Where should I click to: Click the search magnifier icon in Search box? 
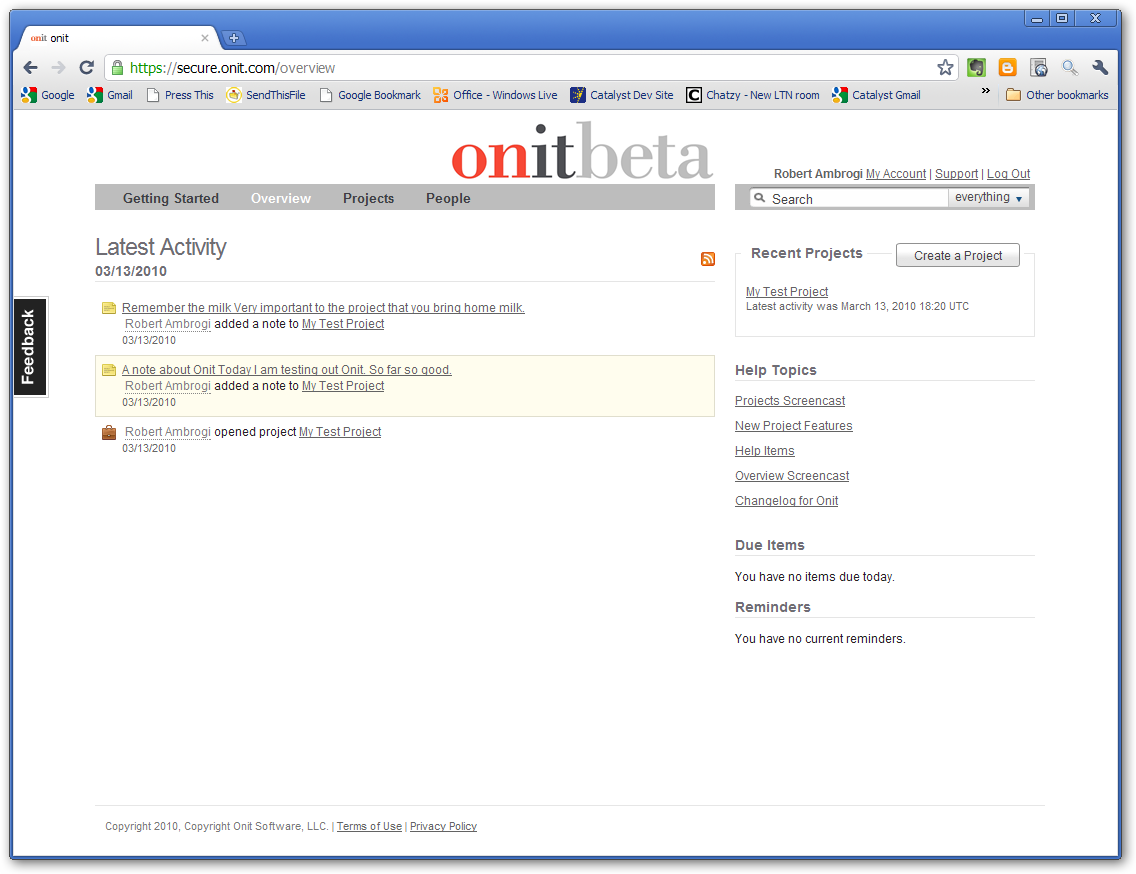click(759, 198)
